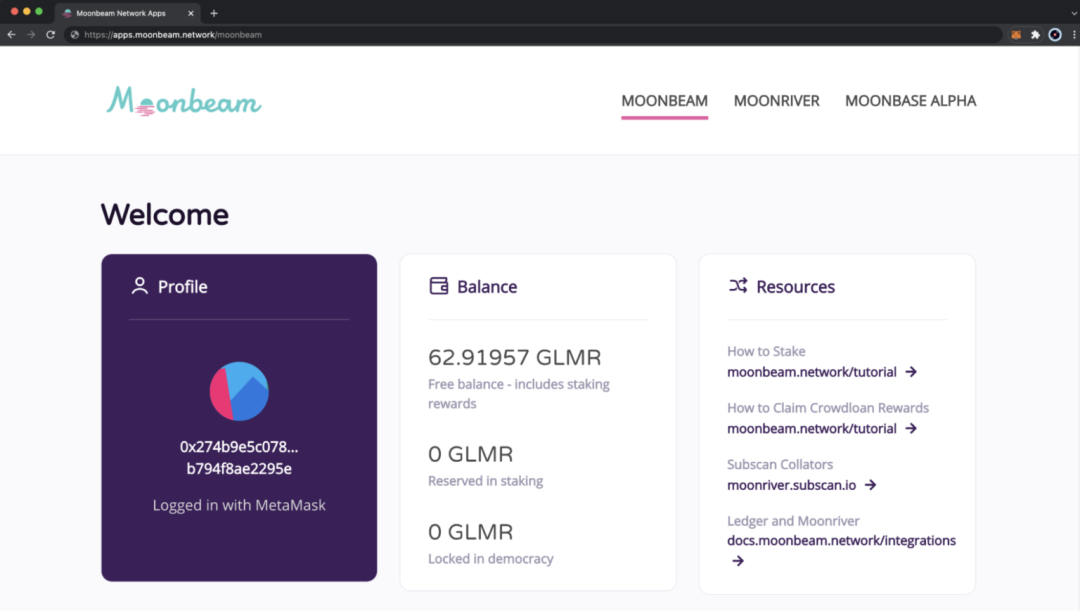Click wallet address 0x274b9e5c078...
This screenshot has width=1080, height=611.
coord(239,457)
